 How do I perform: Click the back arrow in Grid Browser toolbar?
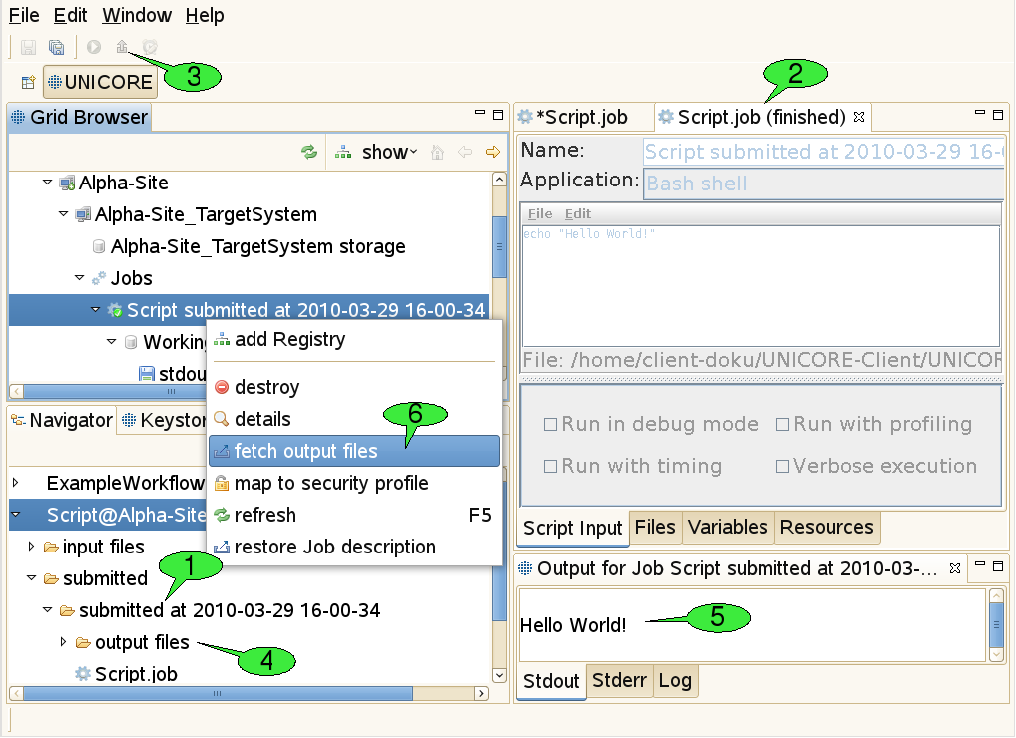tap(465, 152)
